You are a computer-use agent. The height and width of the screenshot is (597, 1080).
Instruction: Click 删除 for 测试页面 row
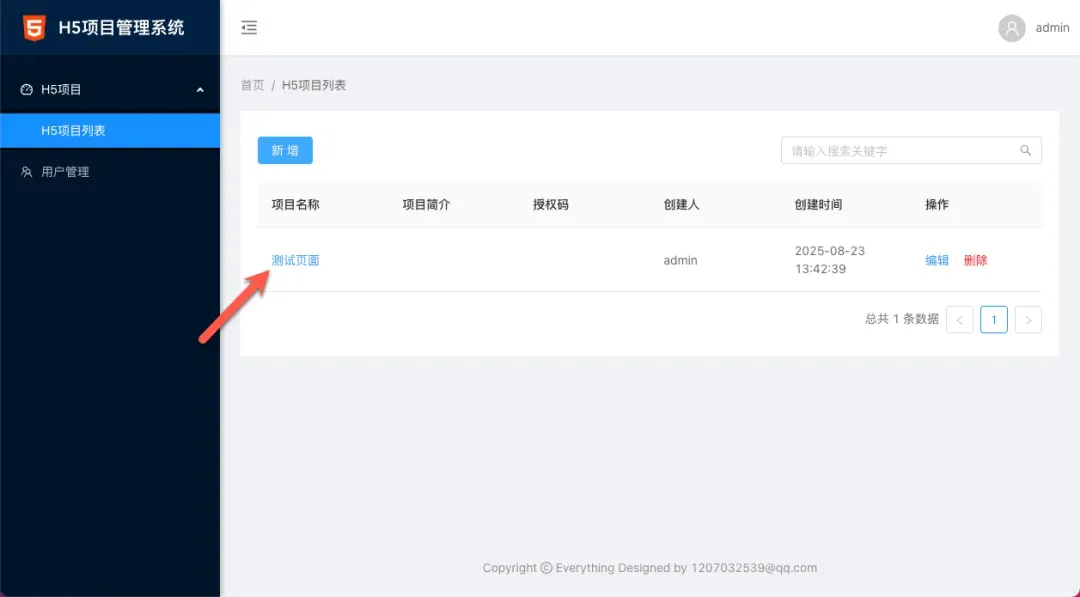pyautogui.click(x=975, y=260)
